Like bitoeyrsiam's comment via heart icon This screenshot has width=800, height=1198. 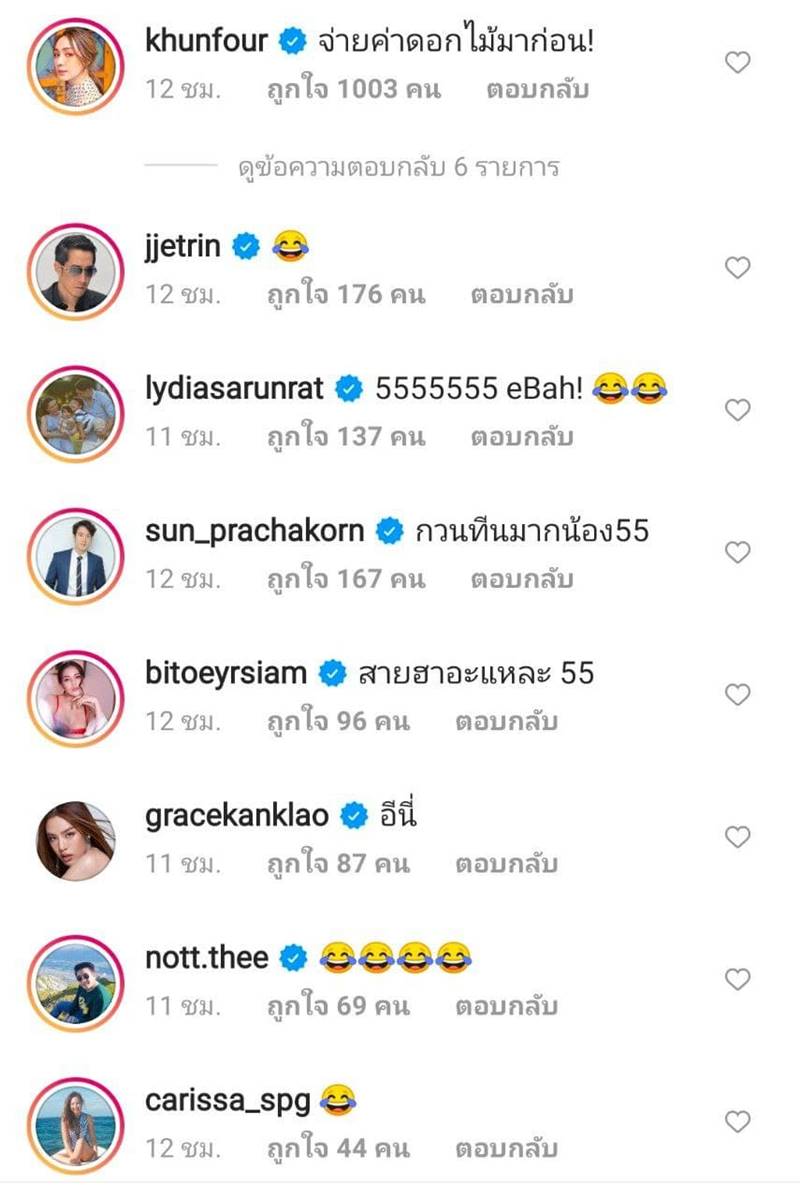(737, 695)
